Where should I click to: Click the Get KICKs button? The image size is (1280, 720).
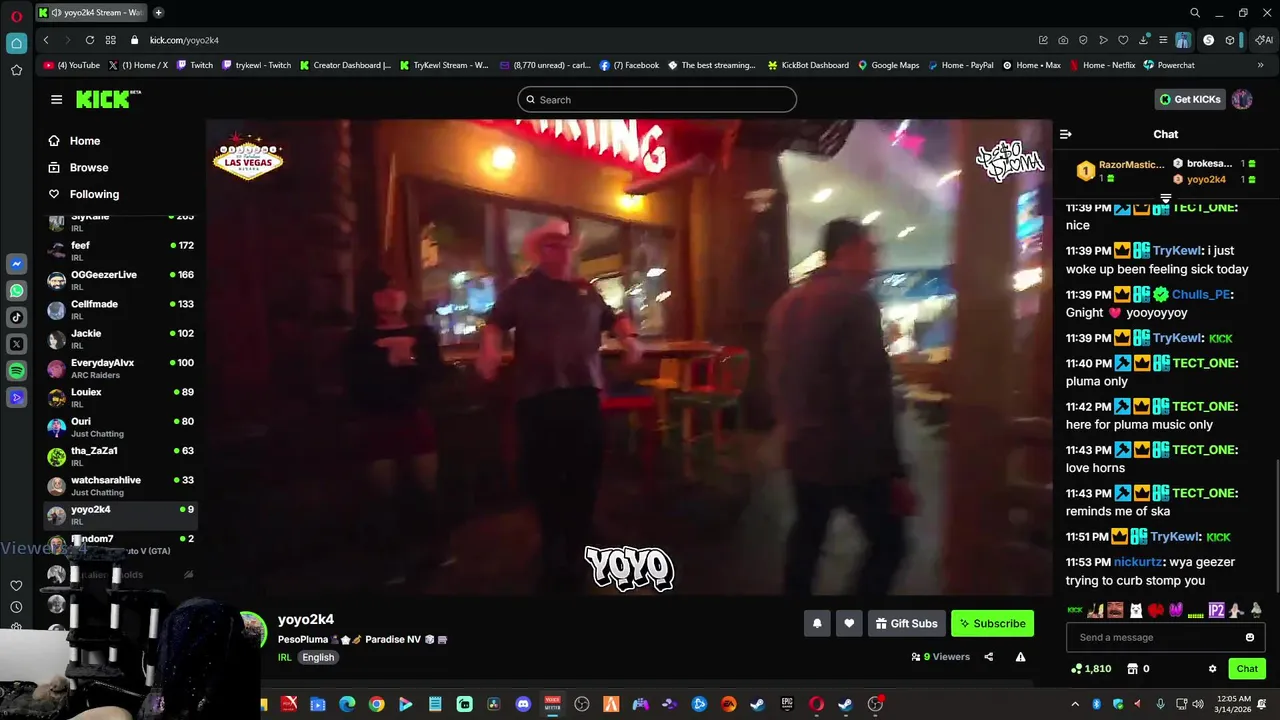point(1189,99)
